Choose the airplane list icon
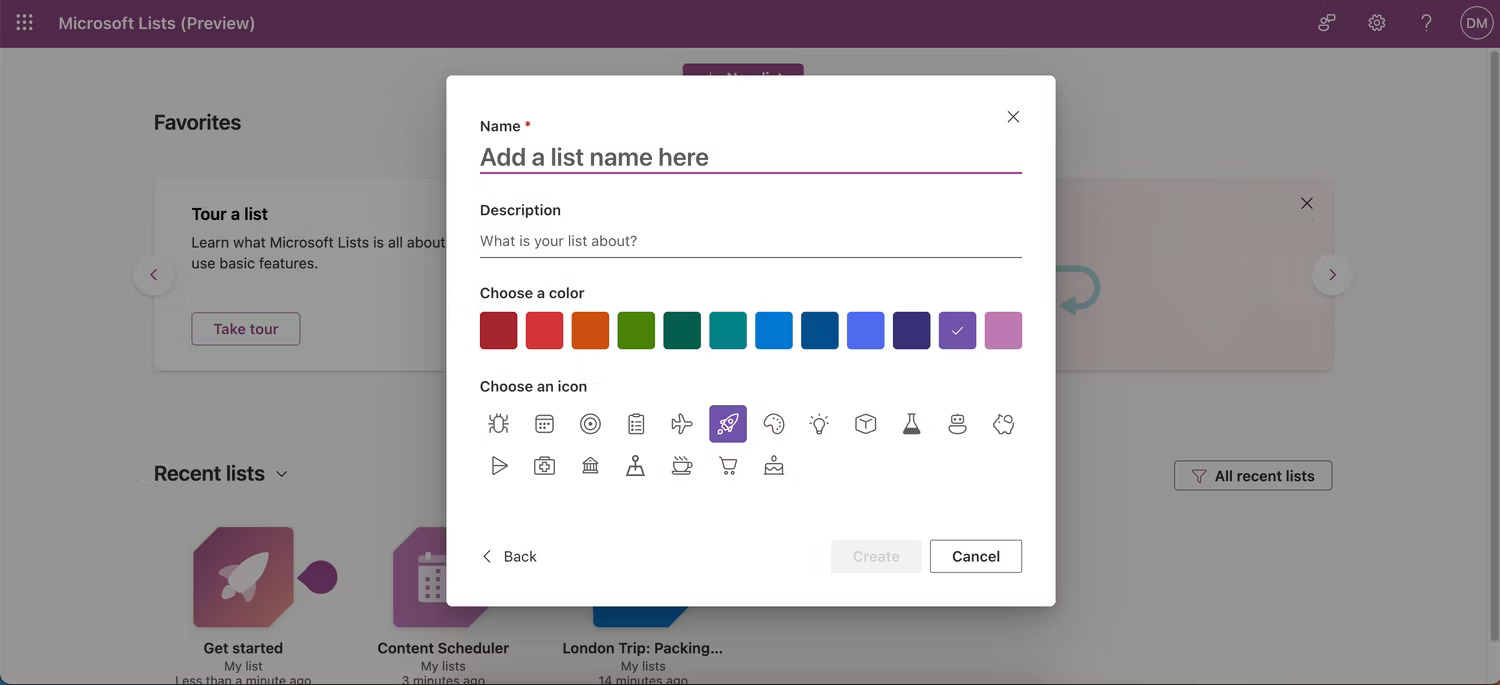 coord(682,424)
